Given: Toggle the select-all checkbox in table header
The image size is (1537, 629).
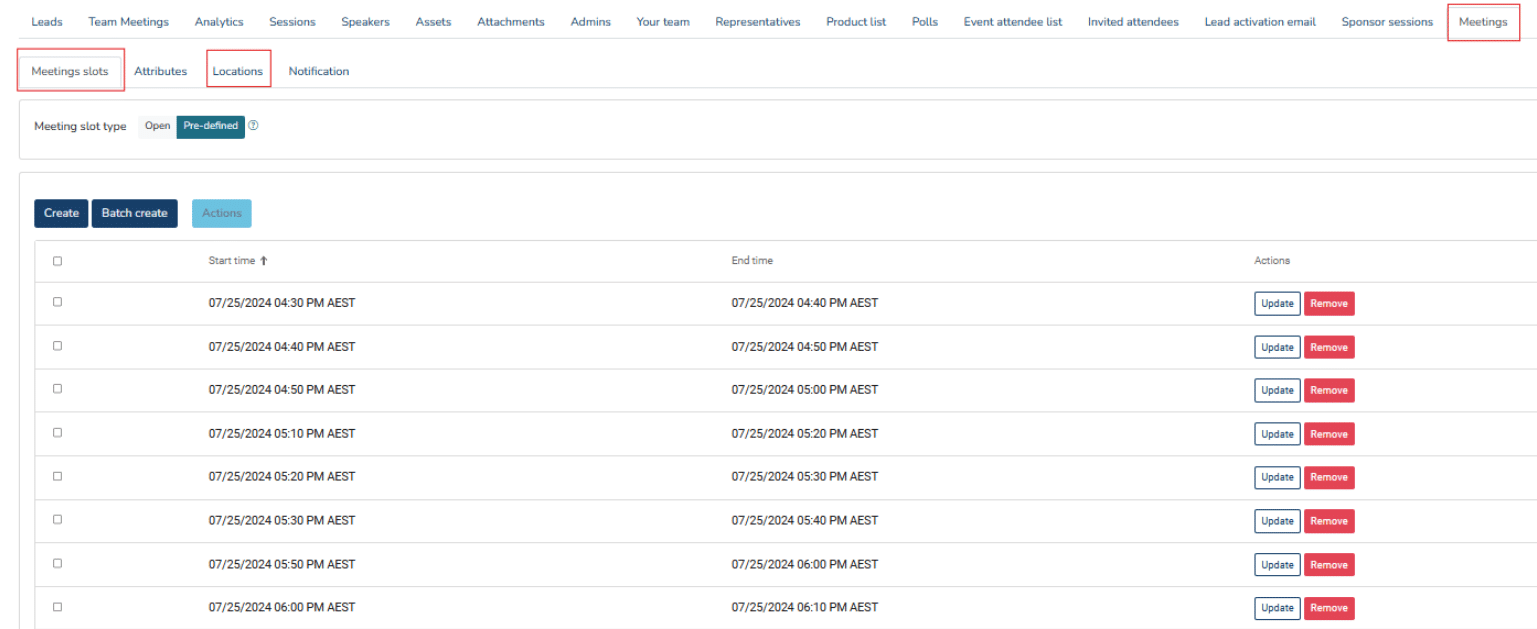Looking at the screenshot, I should click(x=57, y=261).
